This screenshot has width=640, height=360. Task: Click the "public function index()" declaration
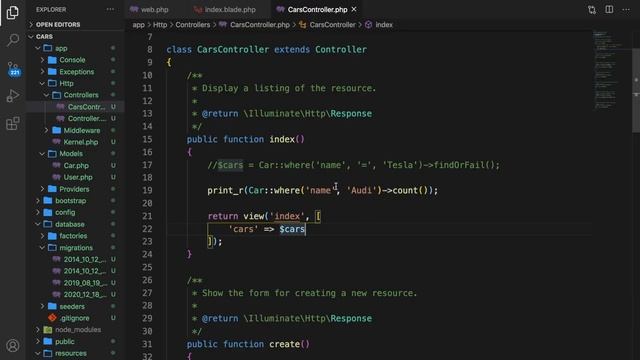pos(245,140)
